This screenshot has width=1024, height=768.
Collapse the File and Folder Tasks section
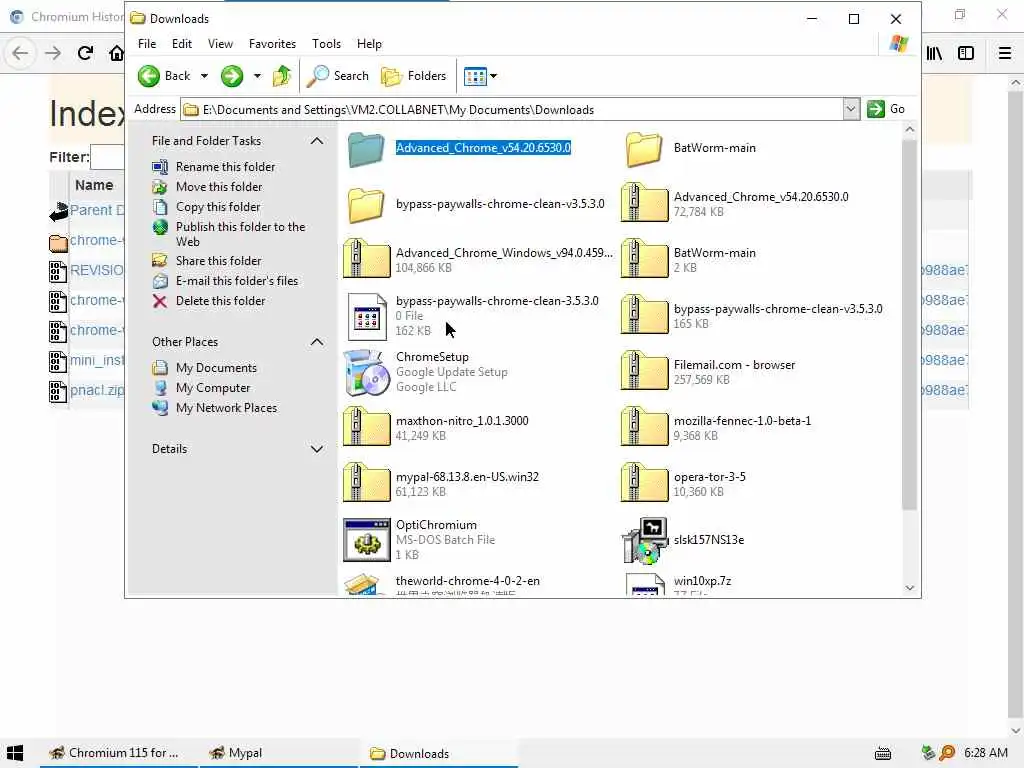317,141
